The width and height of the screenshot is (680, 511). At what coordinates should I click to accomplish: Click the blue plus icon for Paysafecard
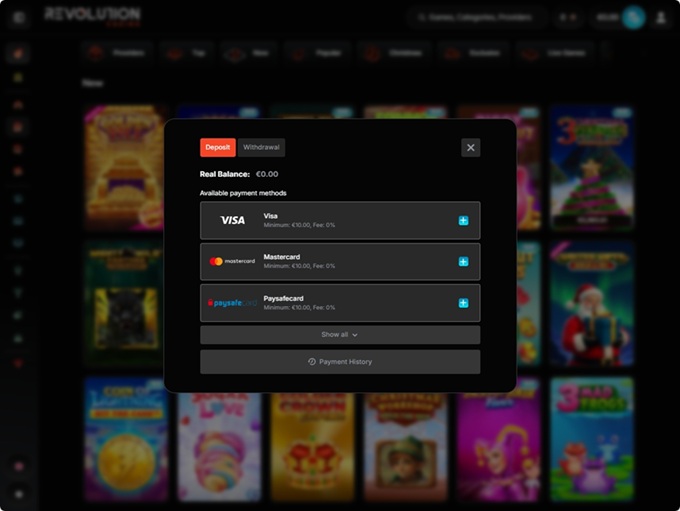click(463, 302)
